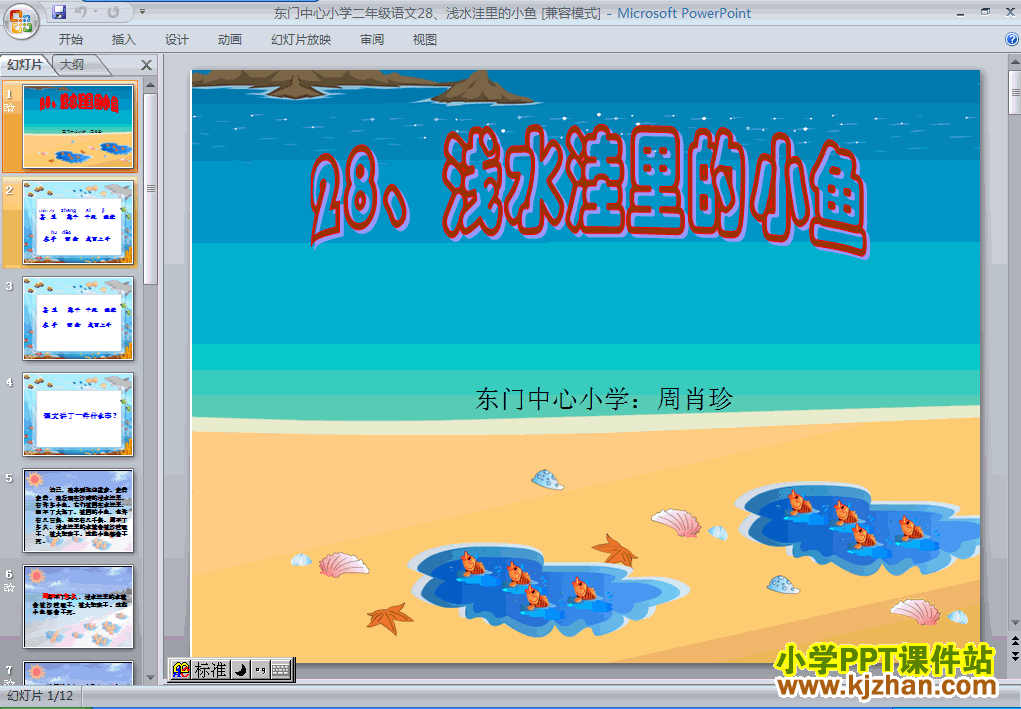Click the thumbnail pane scrollbar thumb
1021x709 pixels.
150,189
